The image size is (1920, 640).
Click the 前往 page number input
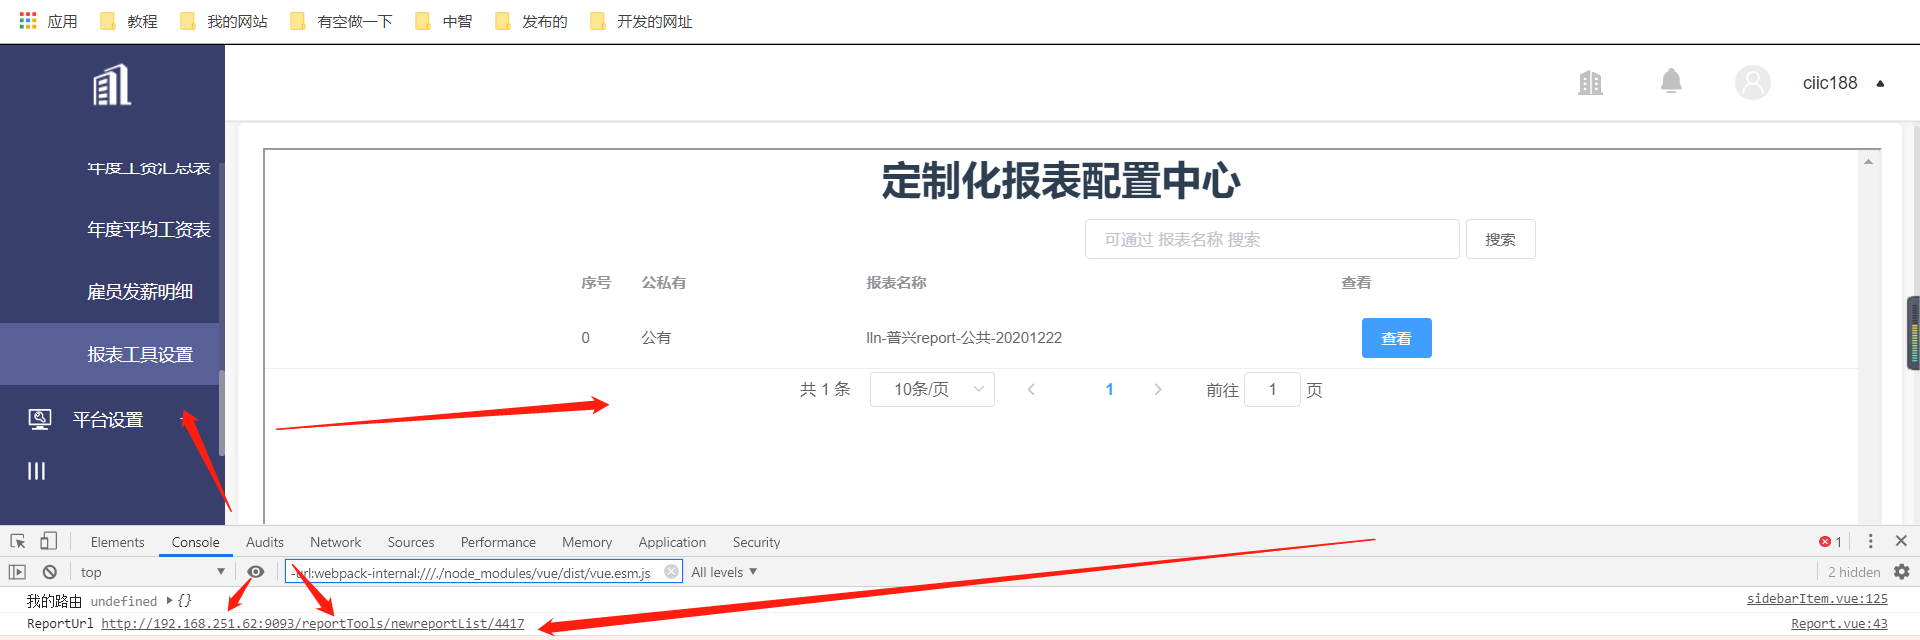coord(1272,389)
